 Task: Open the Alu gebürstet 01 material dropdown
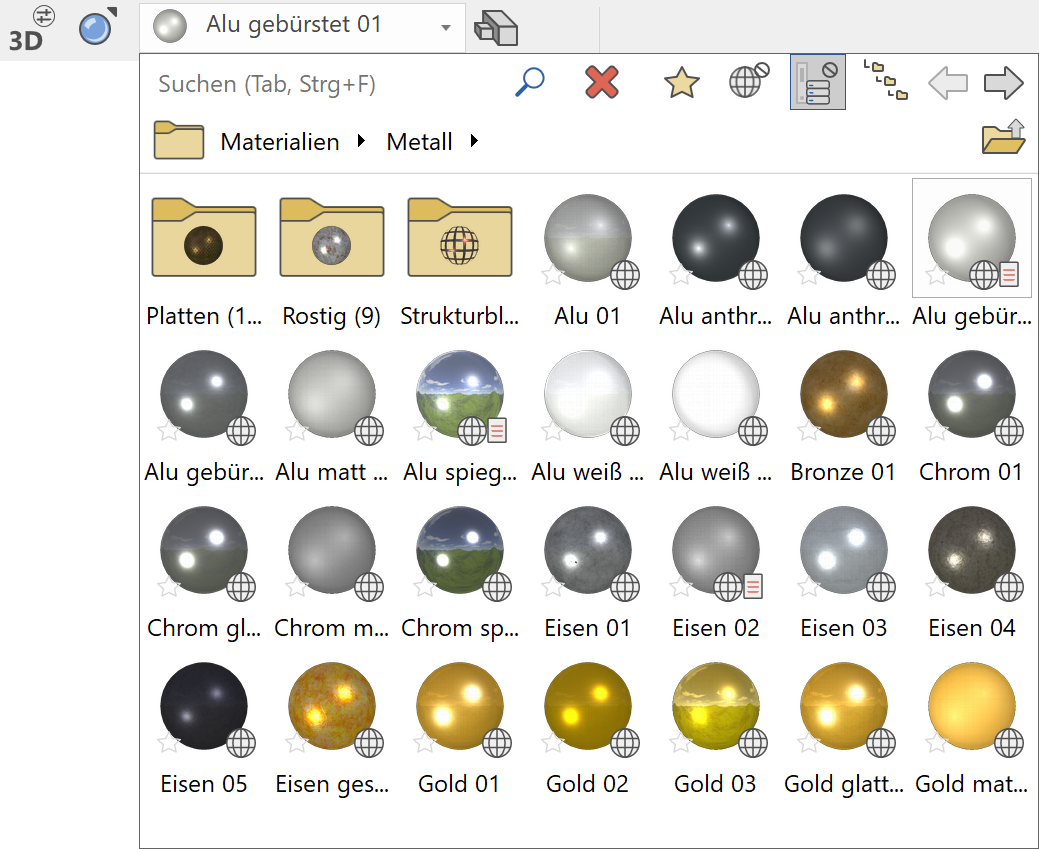pos(447,28)
